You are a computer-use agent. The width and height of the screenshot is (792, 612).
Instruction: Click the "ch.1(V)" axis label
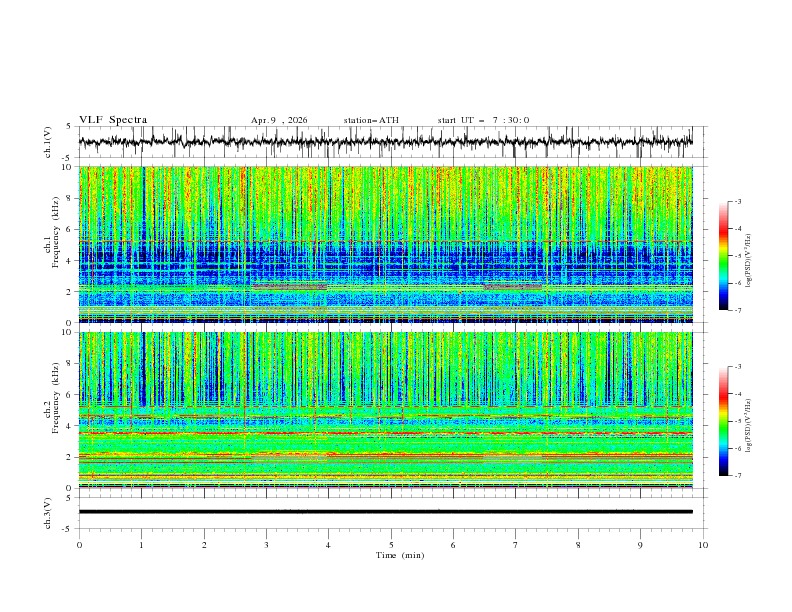click(48, 142)
